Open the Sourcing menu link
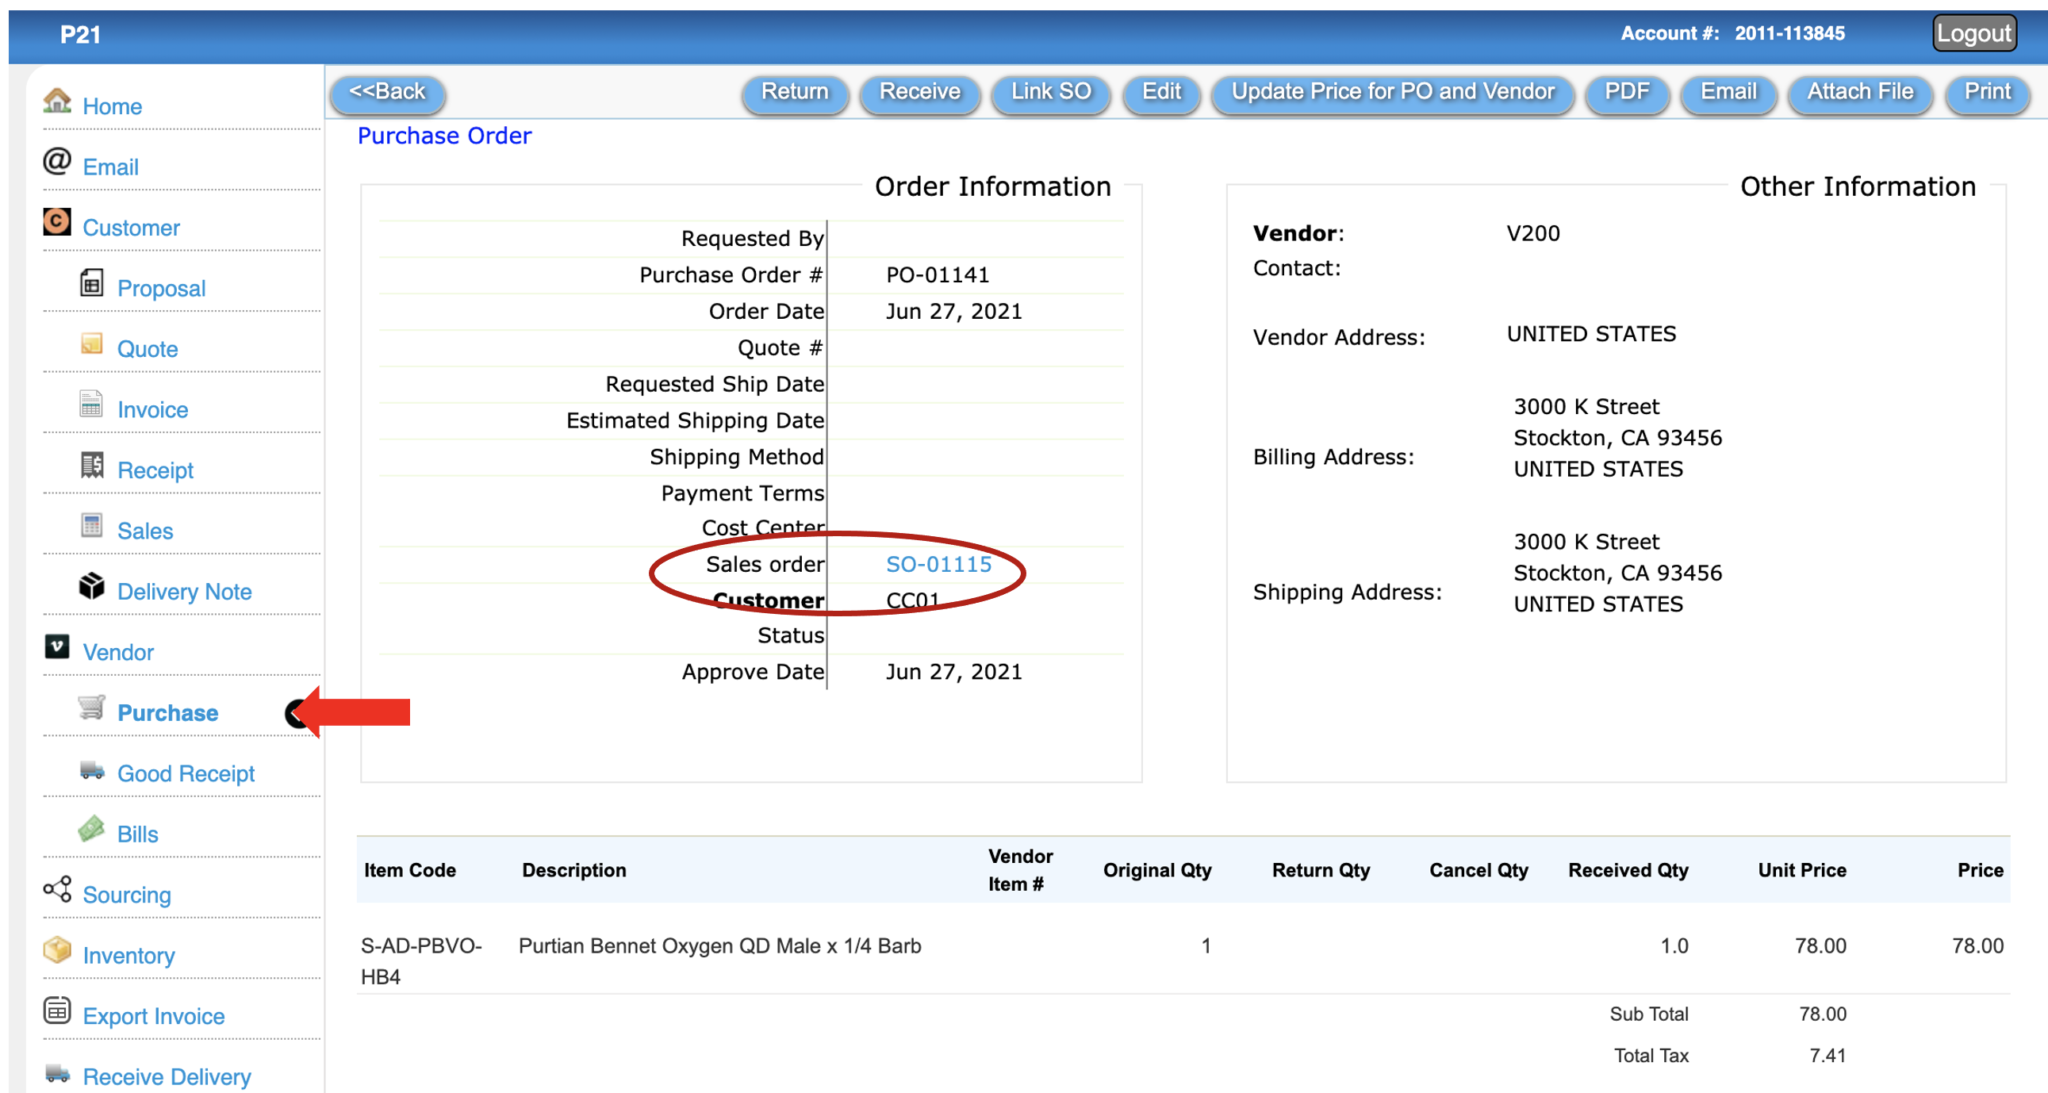Image resolution: width=2048 pixels, height=1093 pixels. [127, 895]
